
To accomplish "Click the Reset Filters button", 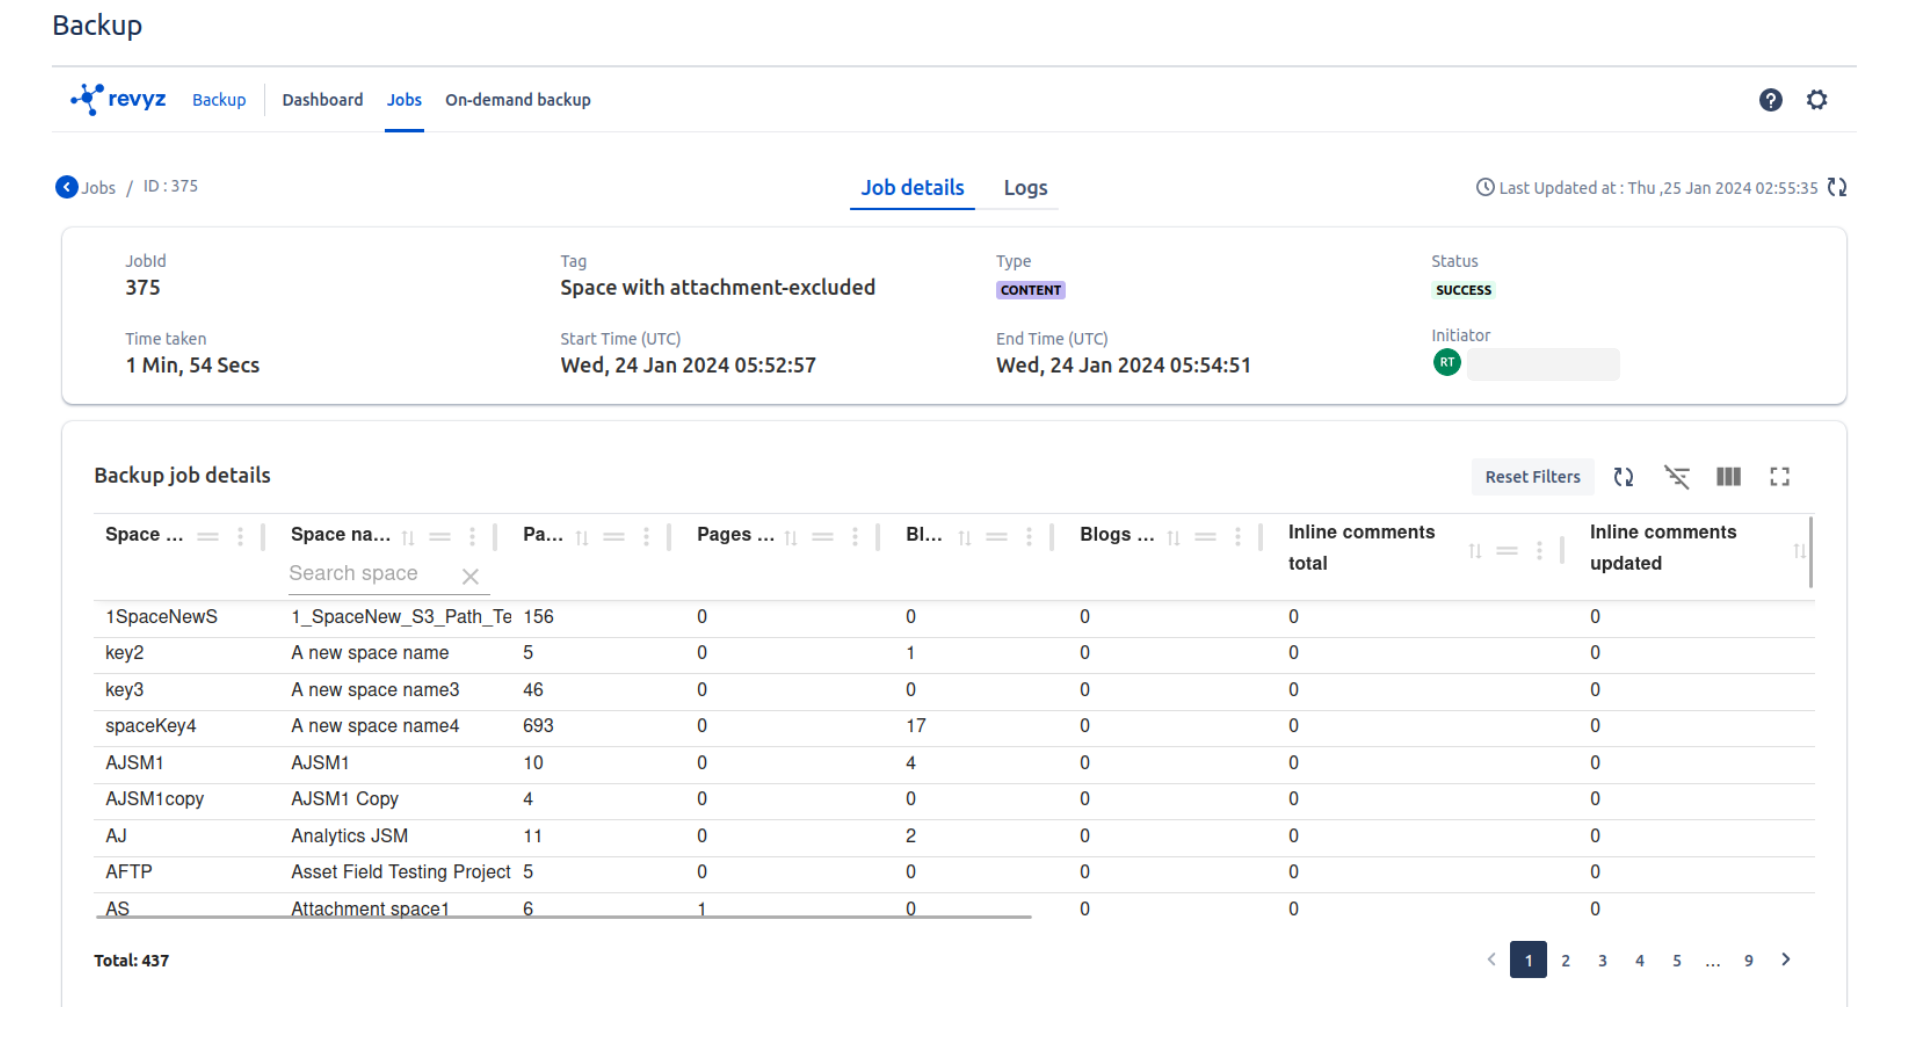I will (x=1532, y=477).
